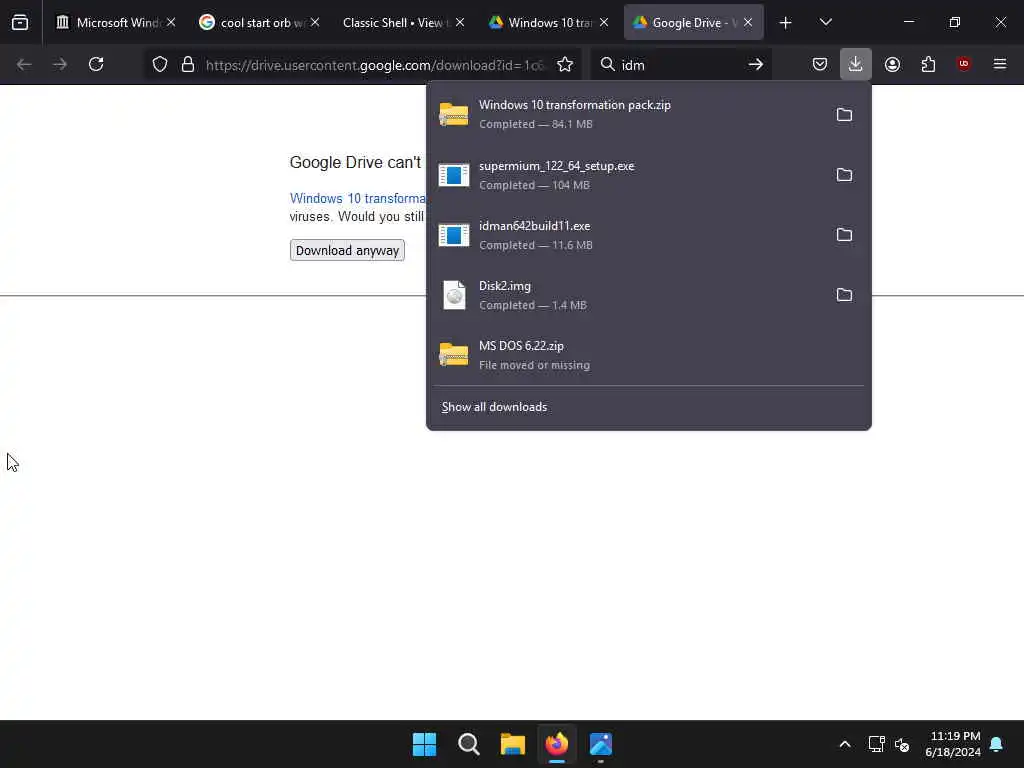This screenshot has width=1024, height=768.
Task: Toggle the Downloads panel button
Action: pos(856,64)
